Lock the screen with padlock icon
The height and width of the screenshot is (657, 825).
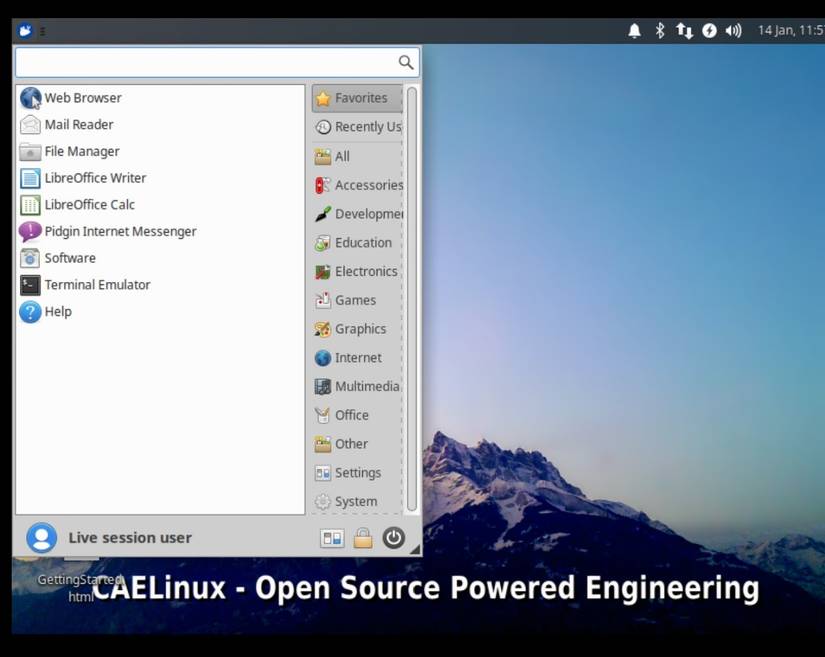pos(363,538)
